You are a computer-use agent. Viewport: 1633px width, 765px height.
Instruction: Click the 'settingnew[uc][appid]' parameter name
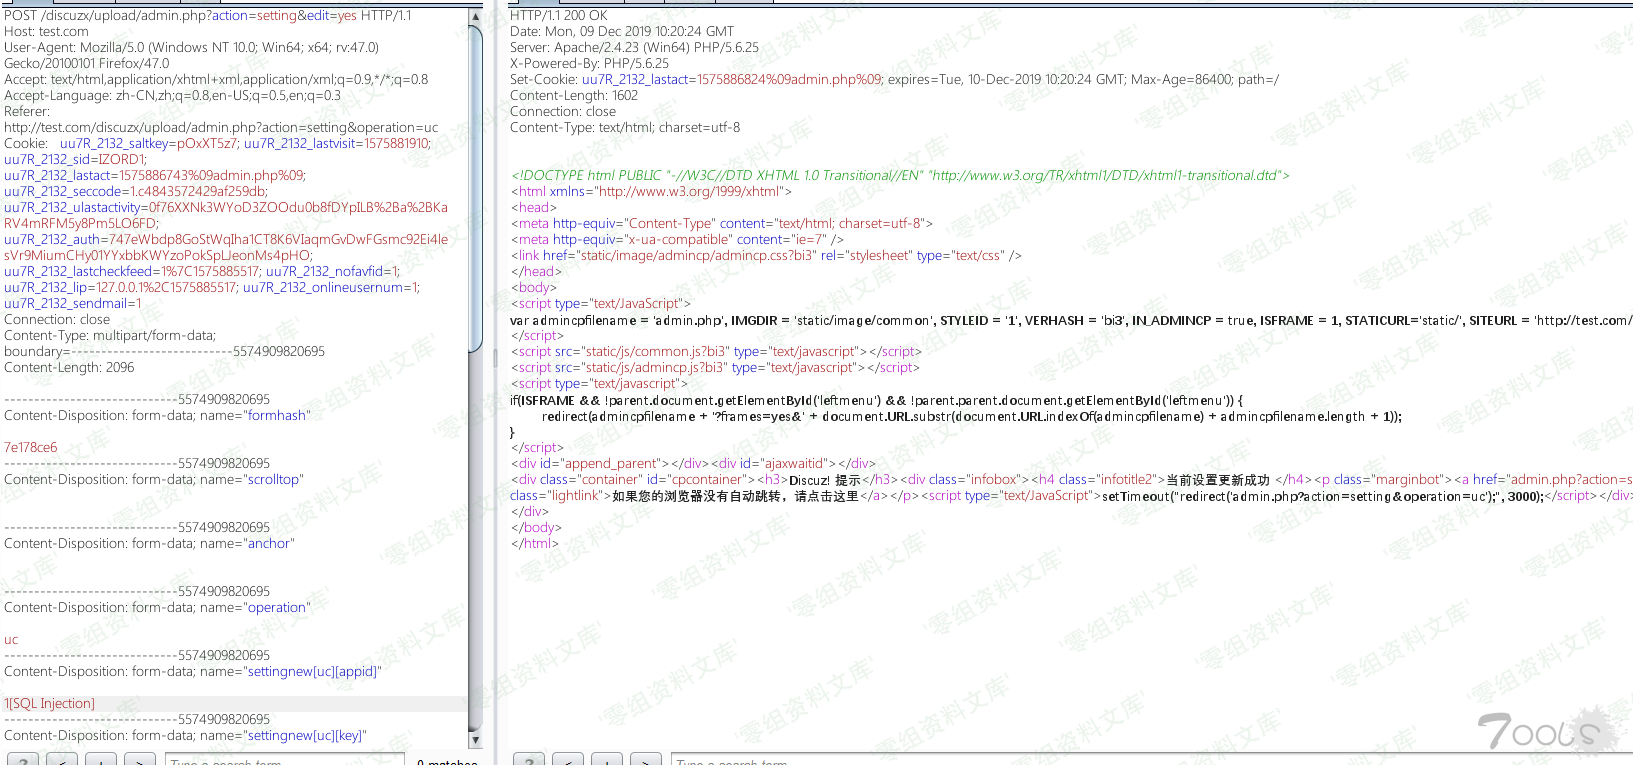[x=314, y=671]
